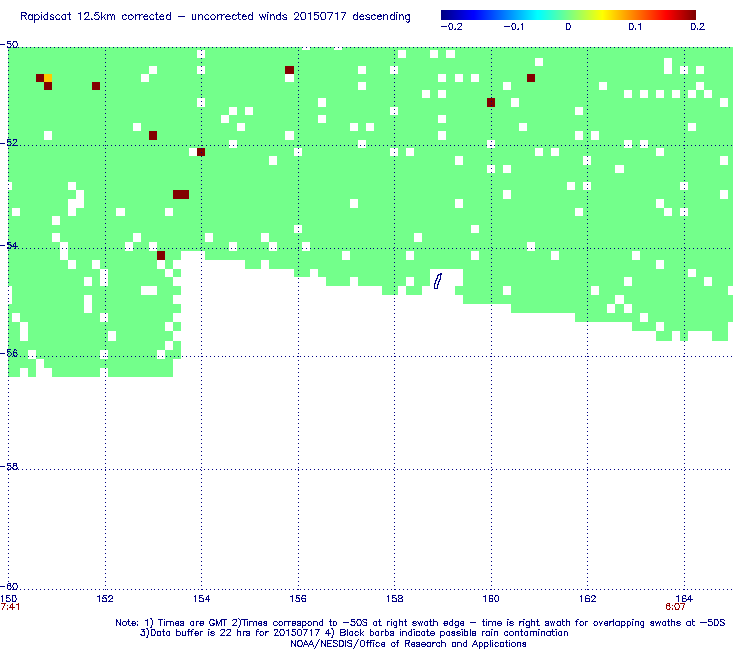Click the orange data cell near 151
This screenshot has height=650, width=740.
pos(48,78)
